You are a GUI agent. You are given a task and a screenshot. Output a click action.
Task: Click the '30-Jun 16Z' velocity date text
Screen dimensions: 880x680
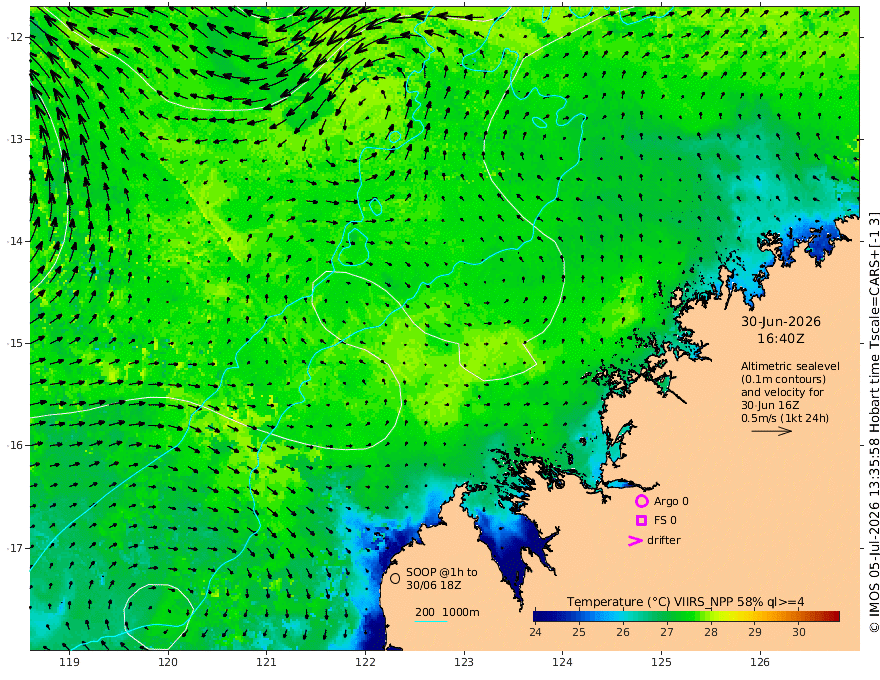[770, 405]
